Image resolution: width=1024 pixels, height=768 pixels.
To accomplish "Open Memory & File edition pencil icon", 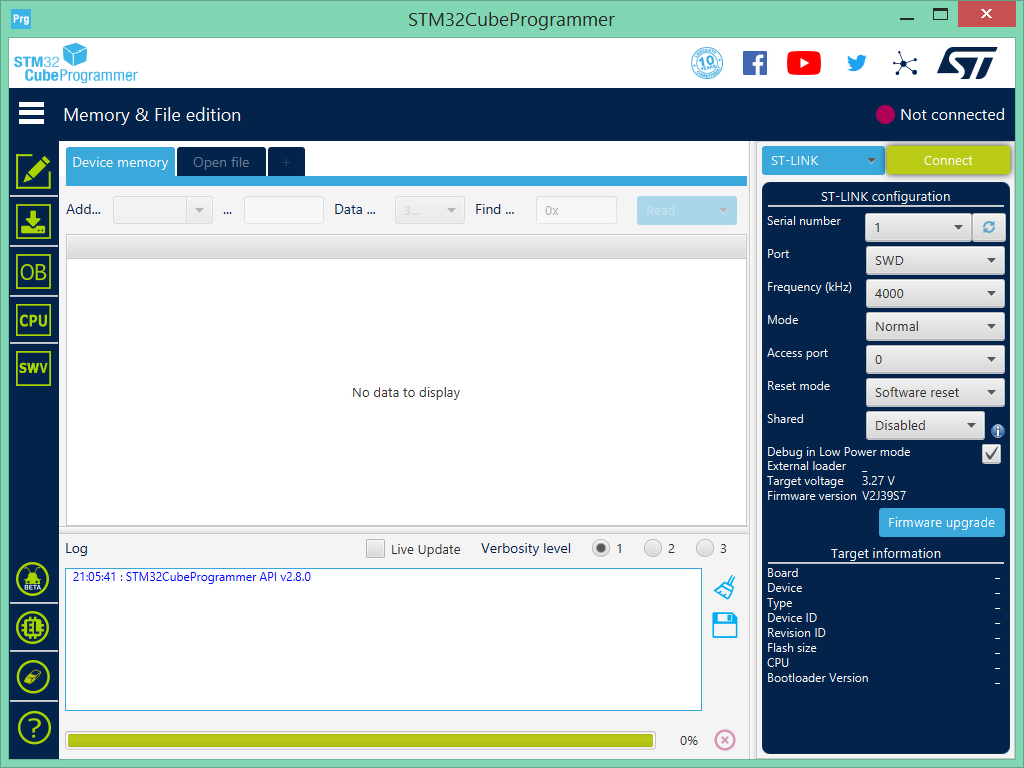I will point(33,172).
